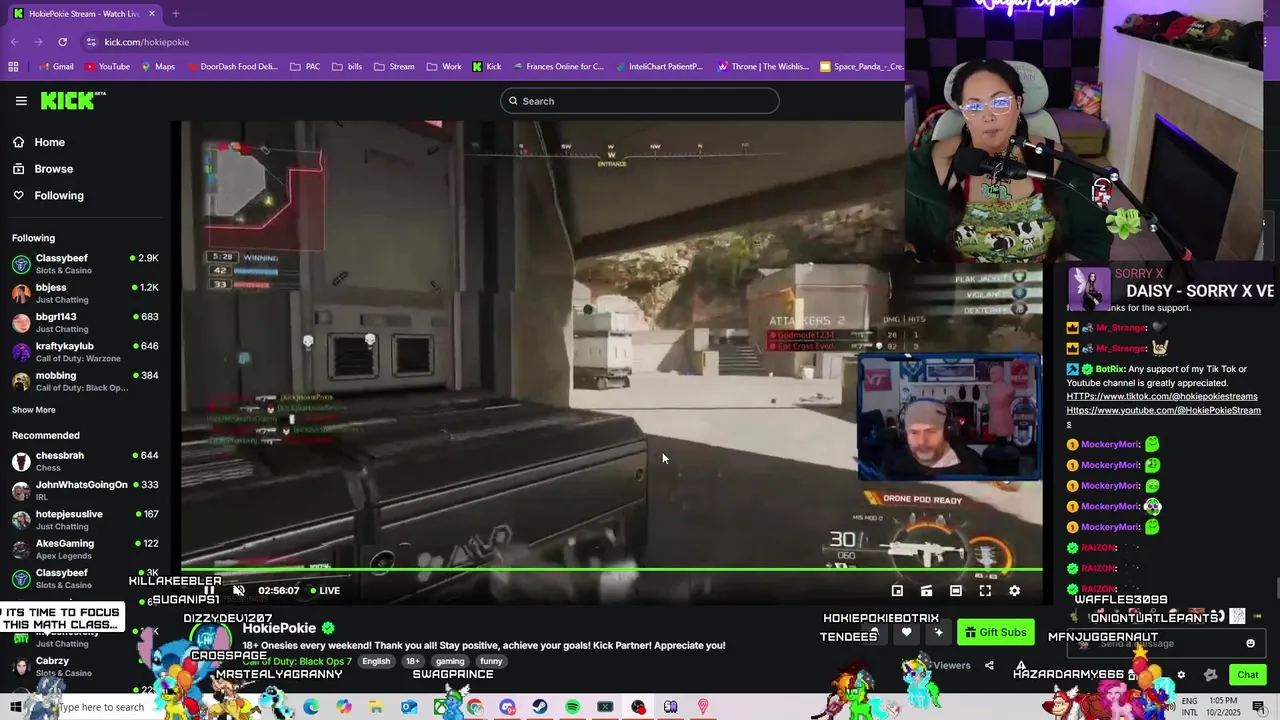Open the Cabrzy channel

click(x=85, y=667)
